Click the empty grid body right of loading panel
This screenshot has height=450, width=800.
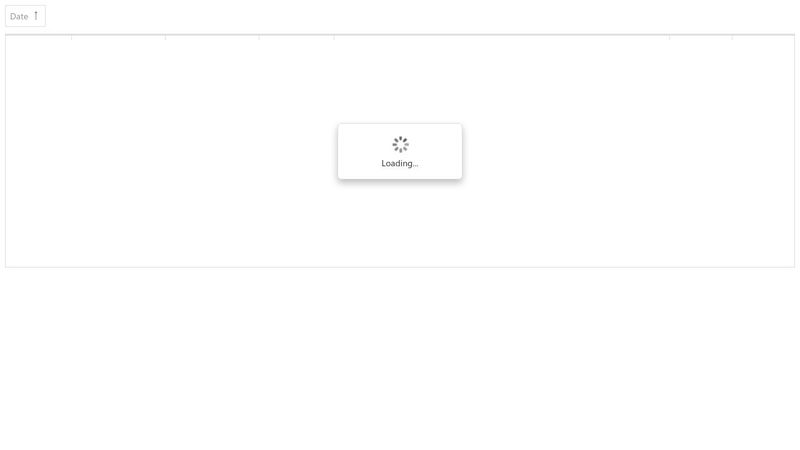629,151
